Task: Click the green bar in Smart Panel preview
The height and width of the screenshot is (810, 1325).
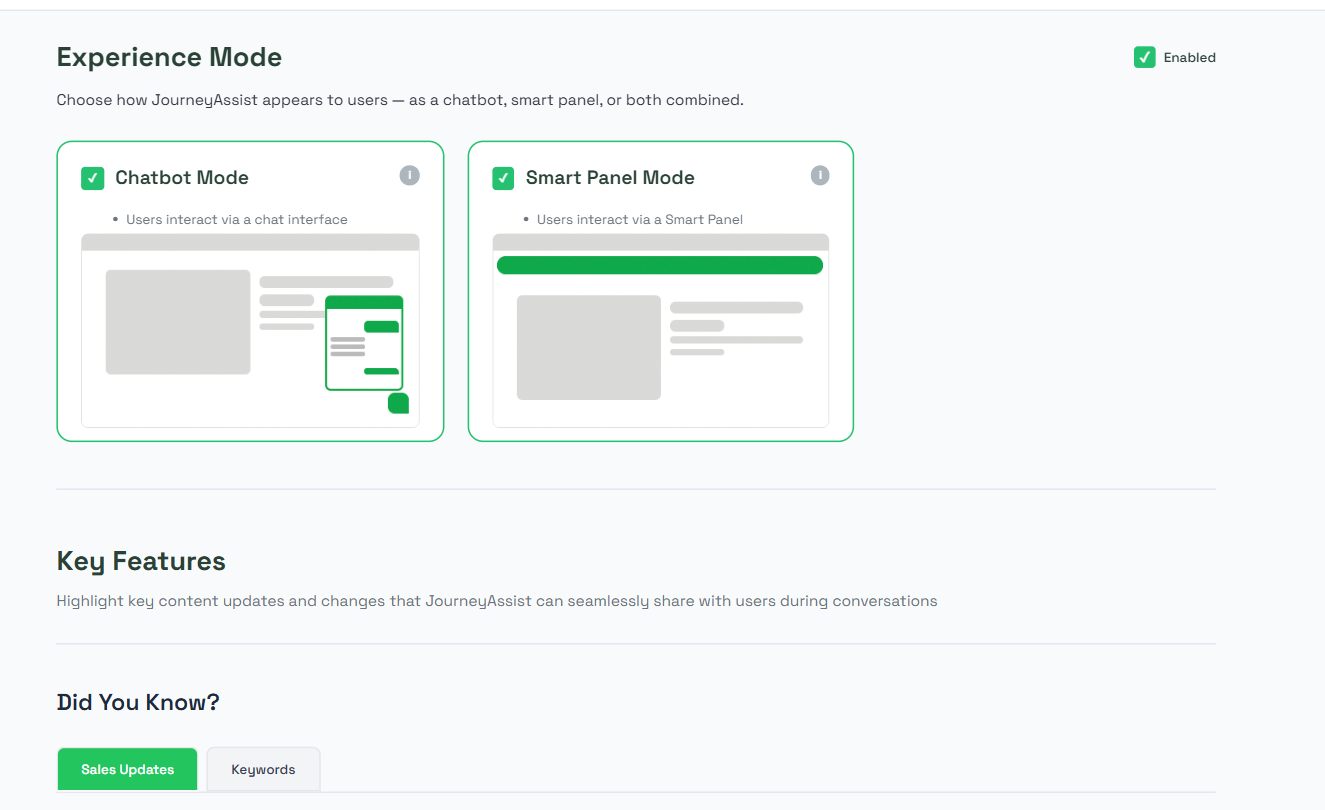Action: point(660,265)
